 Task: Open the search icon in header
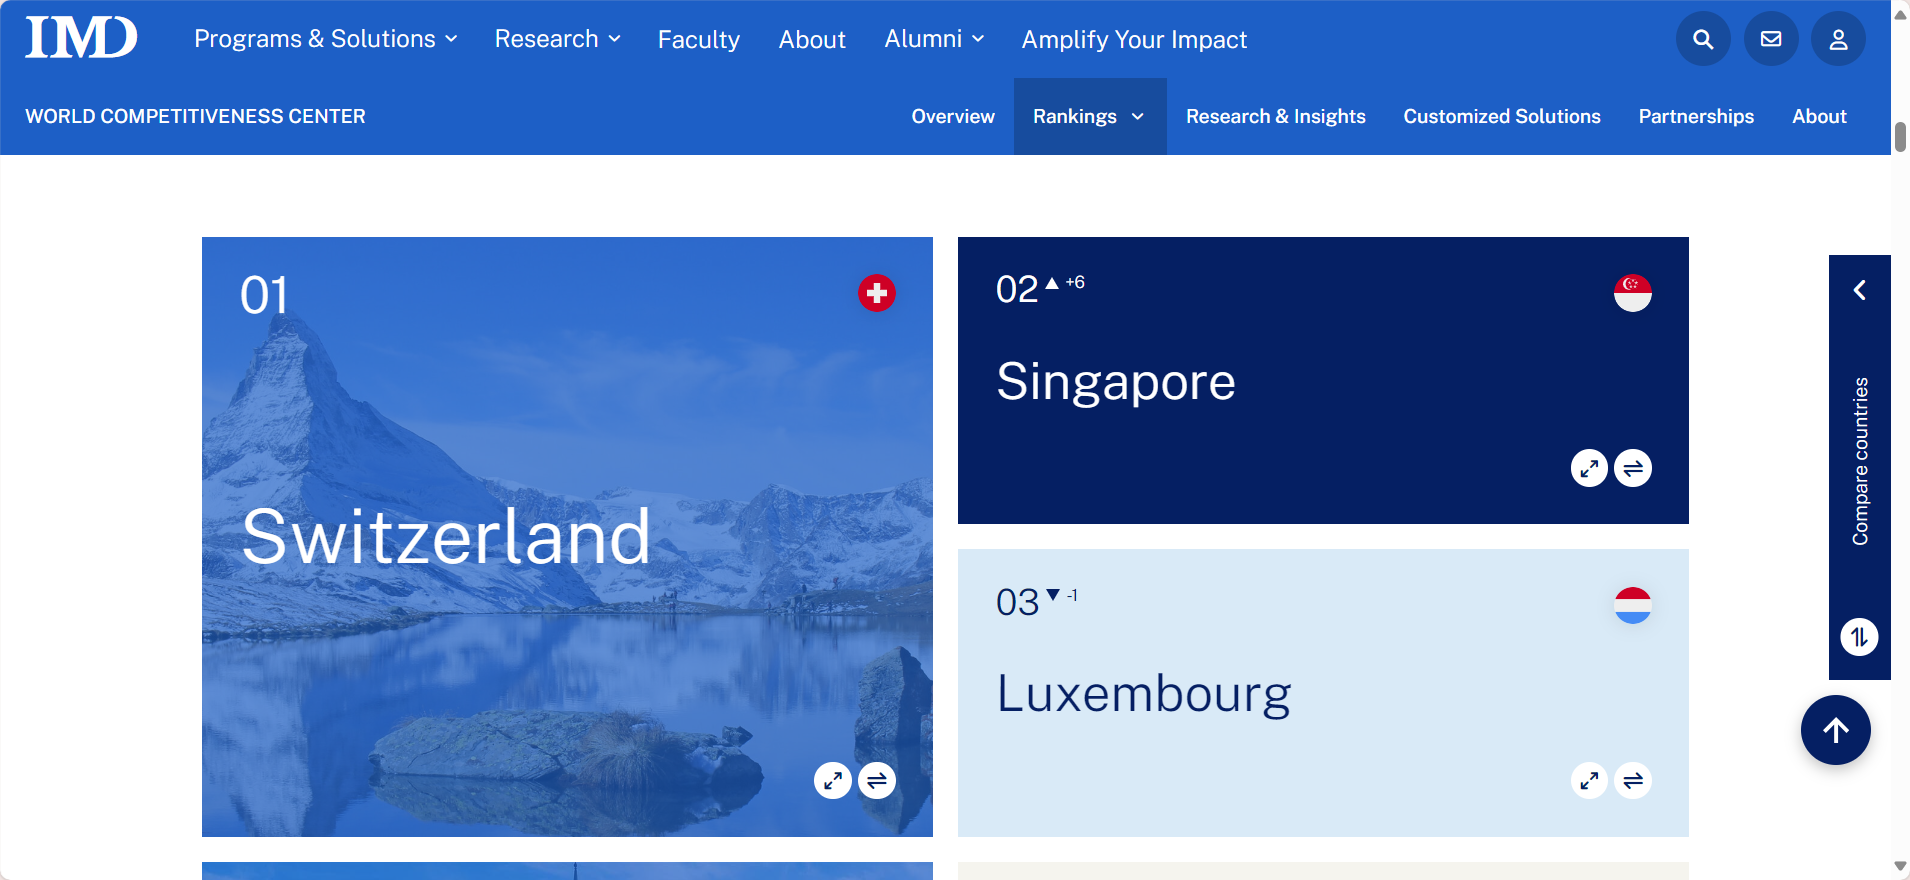(x=1703, y=39)
